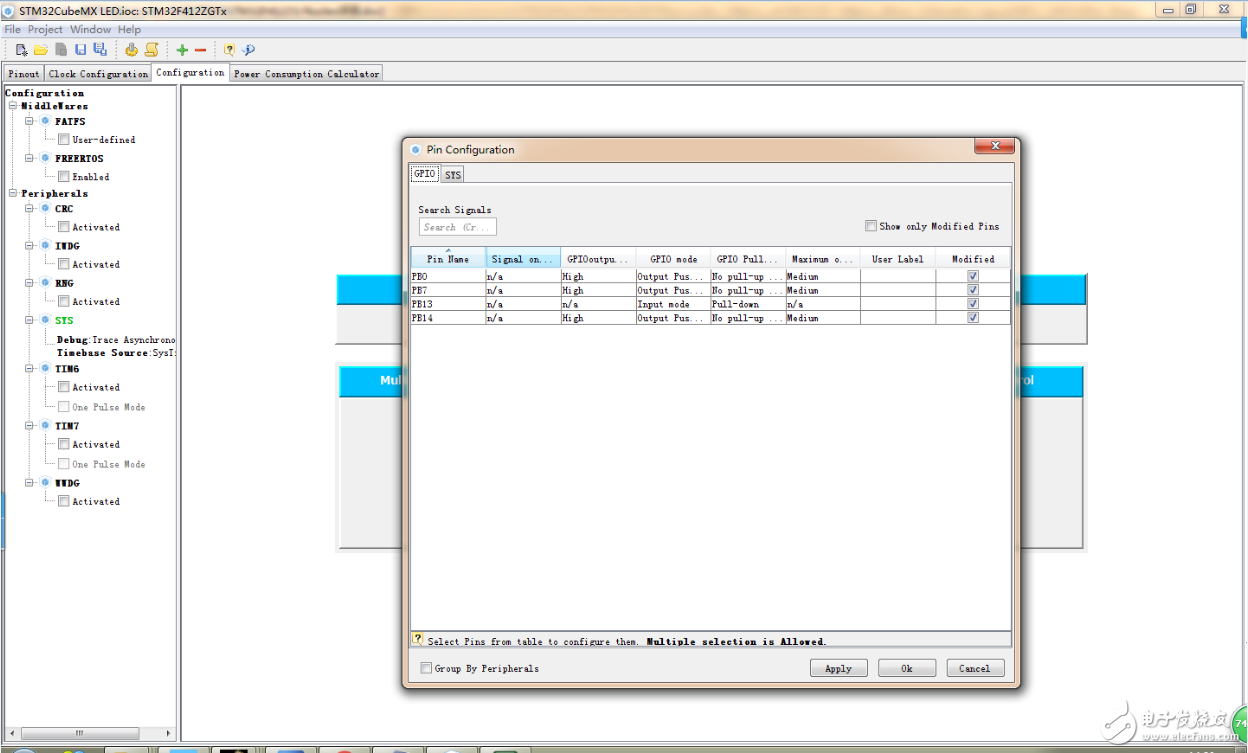
Task: Click the CRC cube icon in tree
Action: 45,208
